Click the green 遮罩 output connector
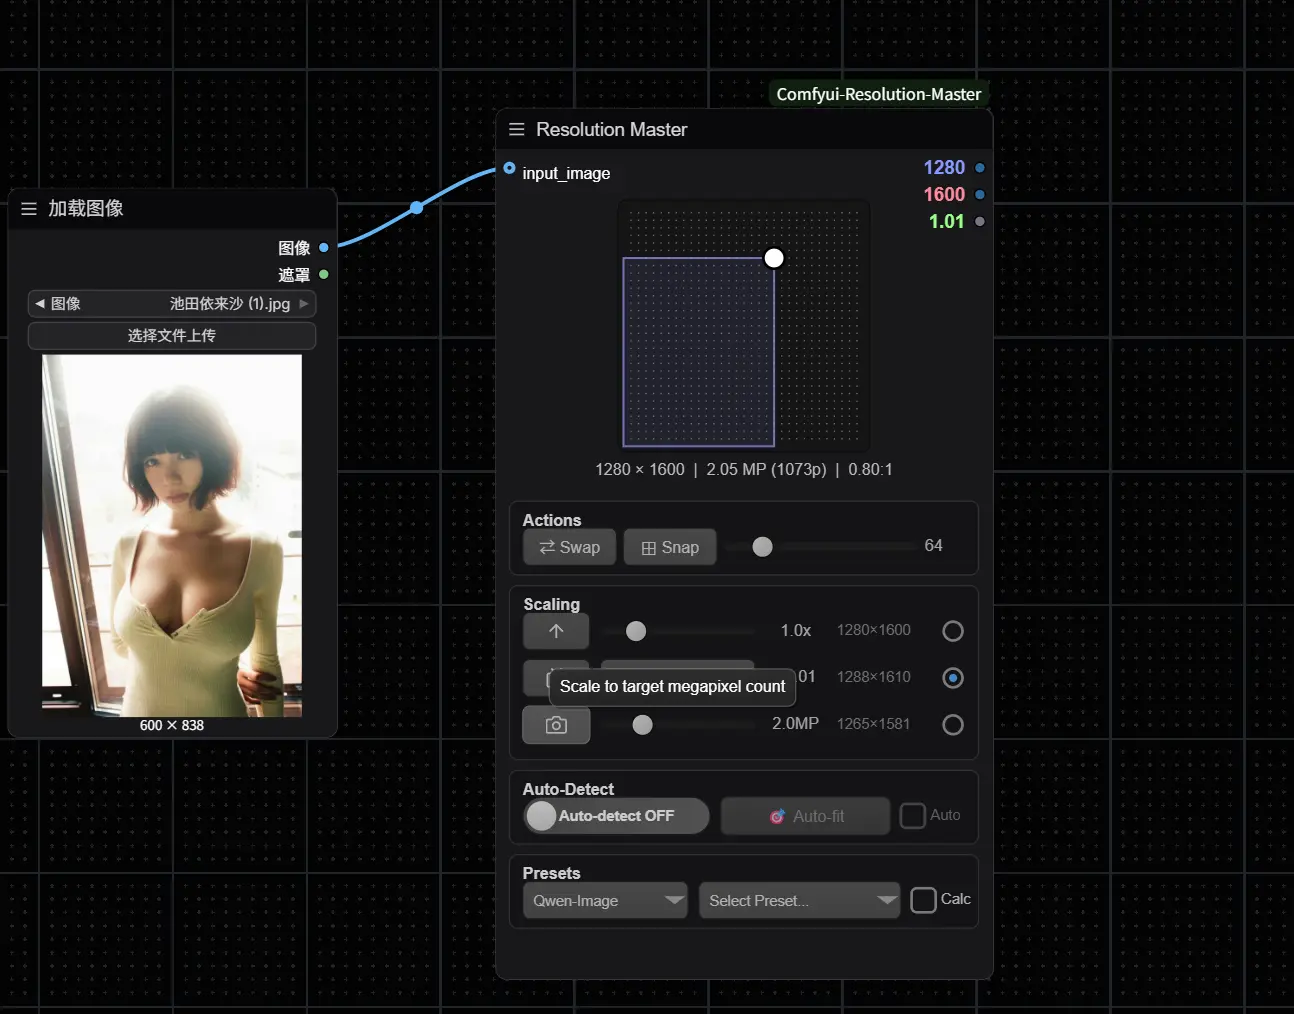The height and width of the screenshot is (1014, 1294). 323,274
